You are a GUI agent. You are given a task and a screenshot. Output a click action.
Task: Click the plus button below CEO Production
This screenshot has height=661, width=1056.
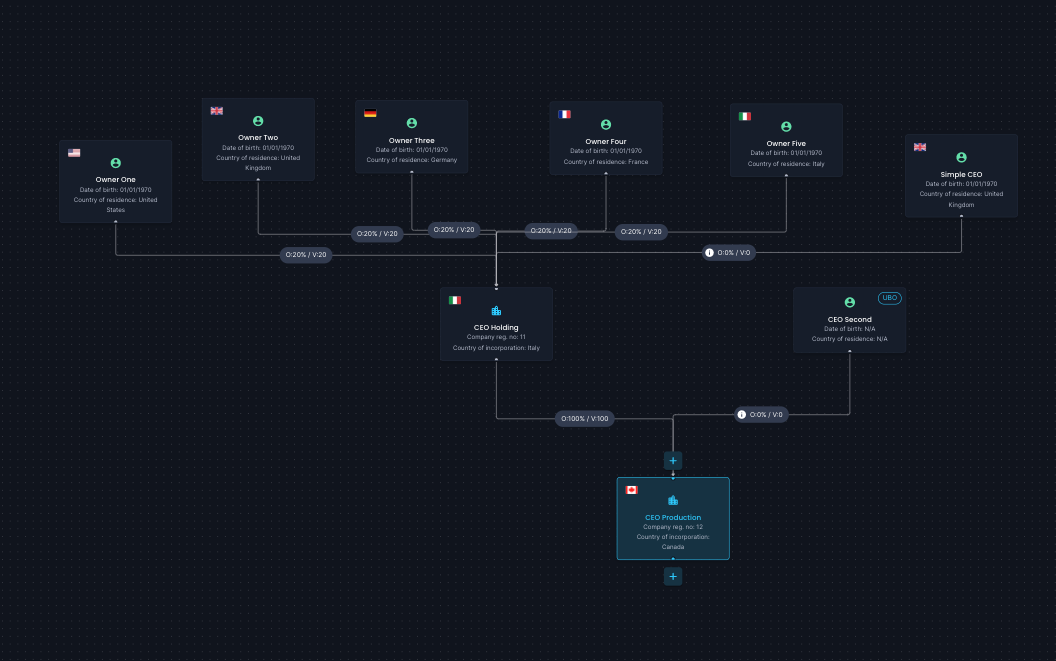[x=673, y=577]
